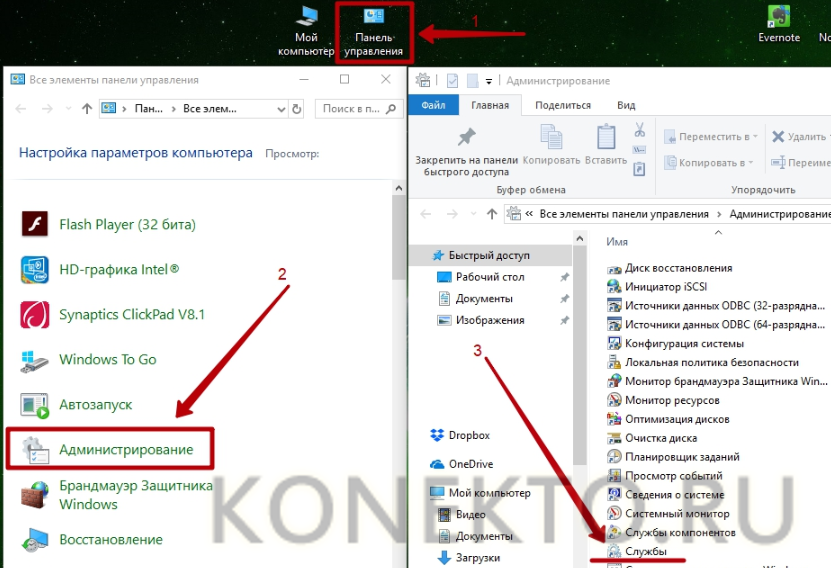This screenshot has height=568, width=831.
Task: Launch the Evernote desktop shortcut
Action: point(779,25)
